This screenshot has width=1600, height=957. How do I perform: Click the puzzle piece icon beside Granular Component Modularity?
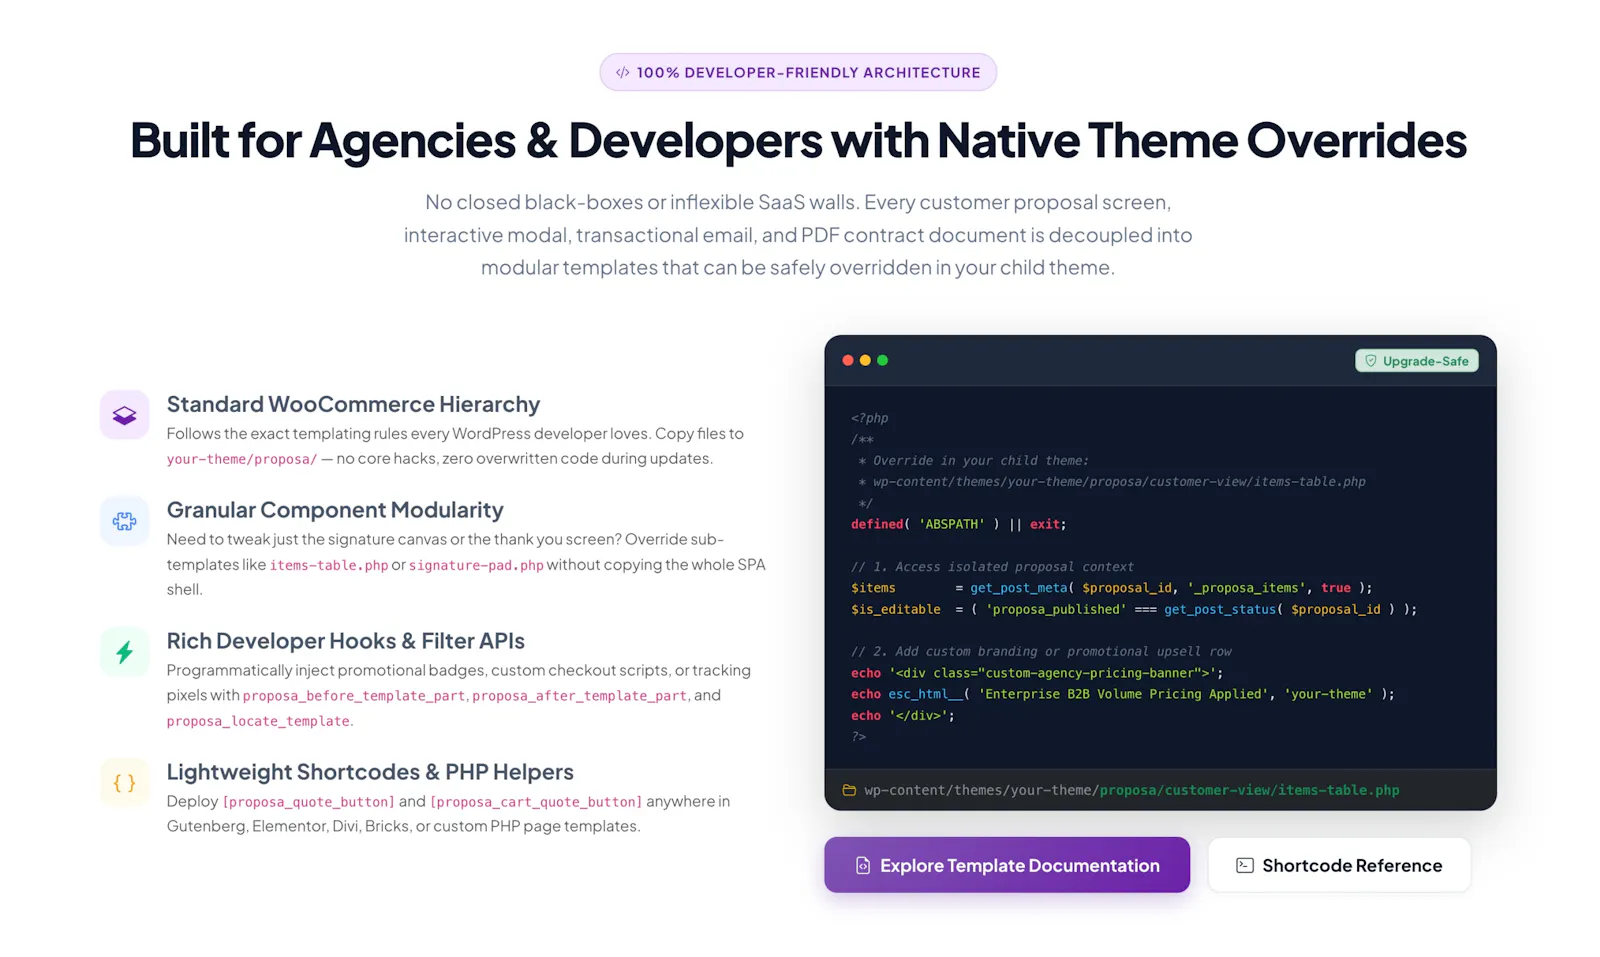point(124,521)
